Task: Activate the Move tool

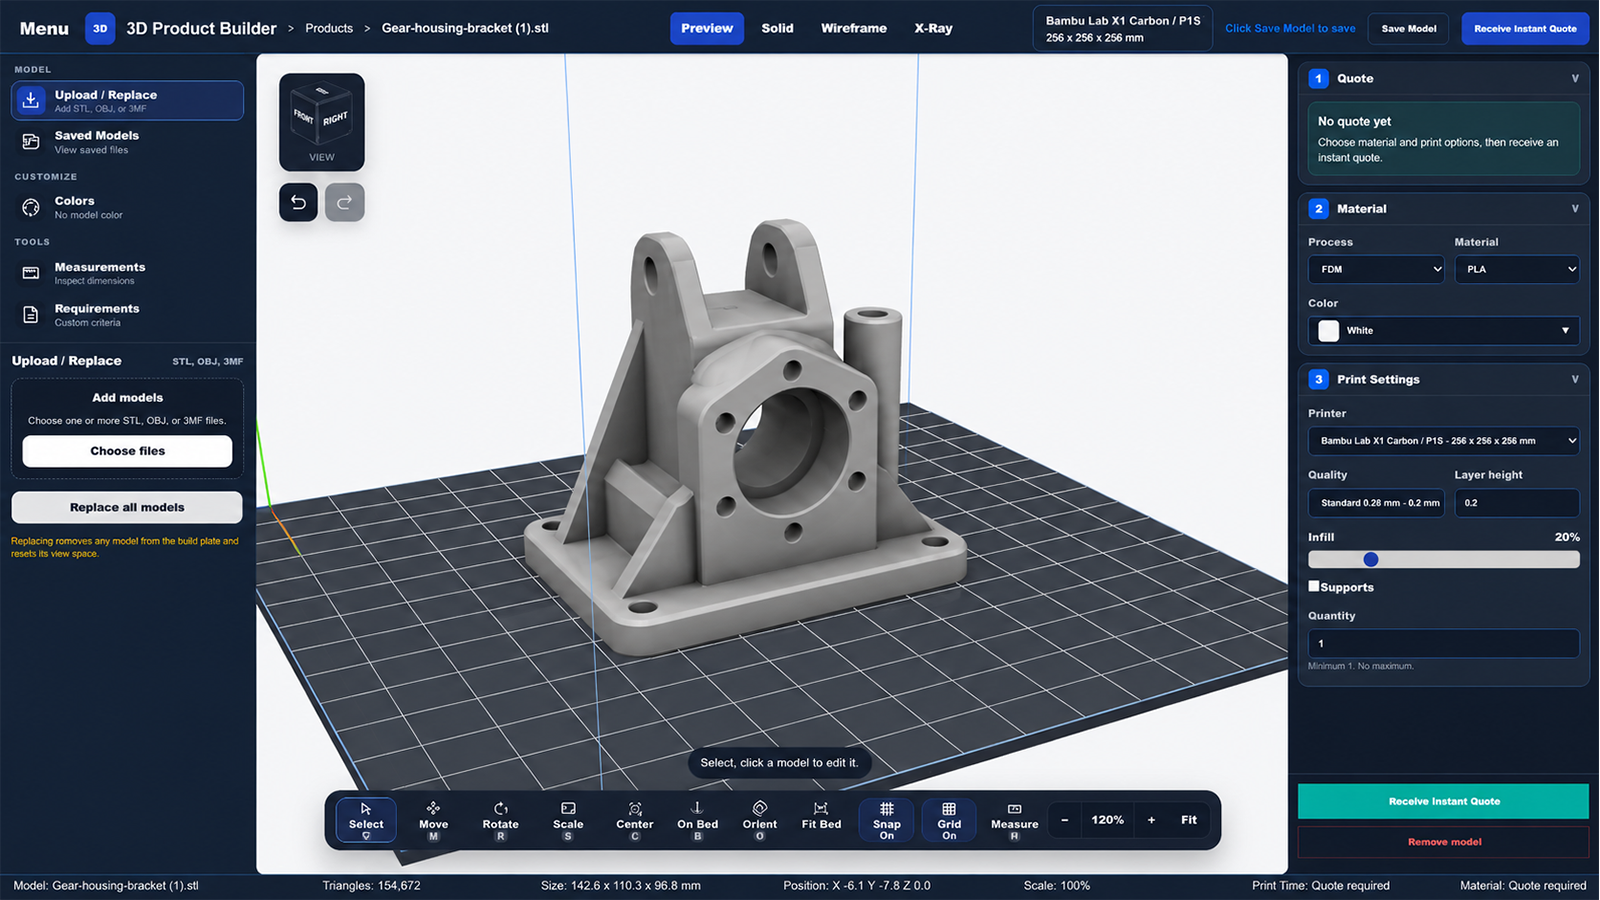Action: click(x=433, y=820)
